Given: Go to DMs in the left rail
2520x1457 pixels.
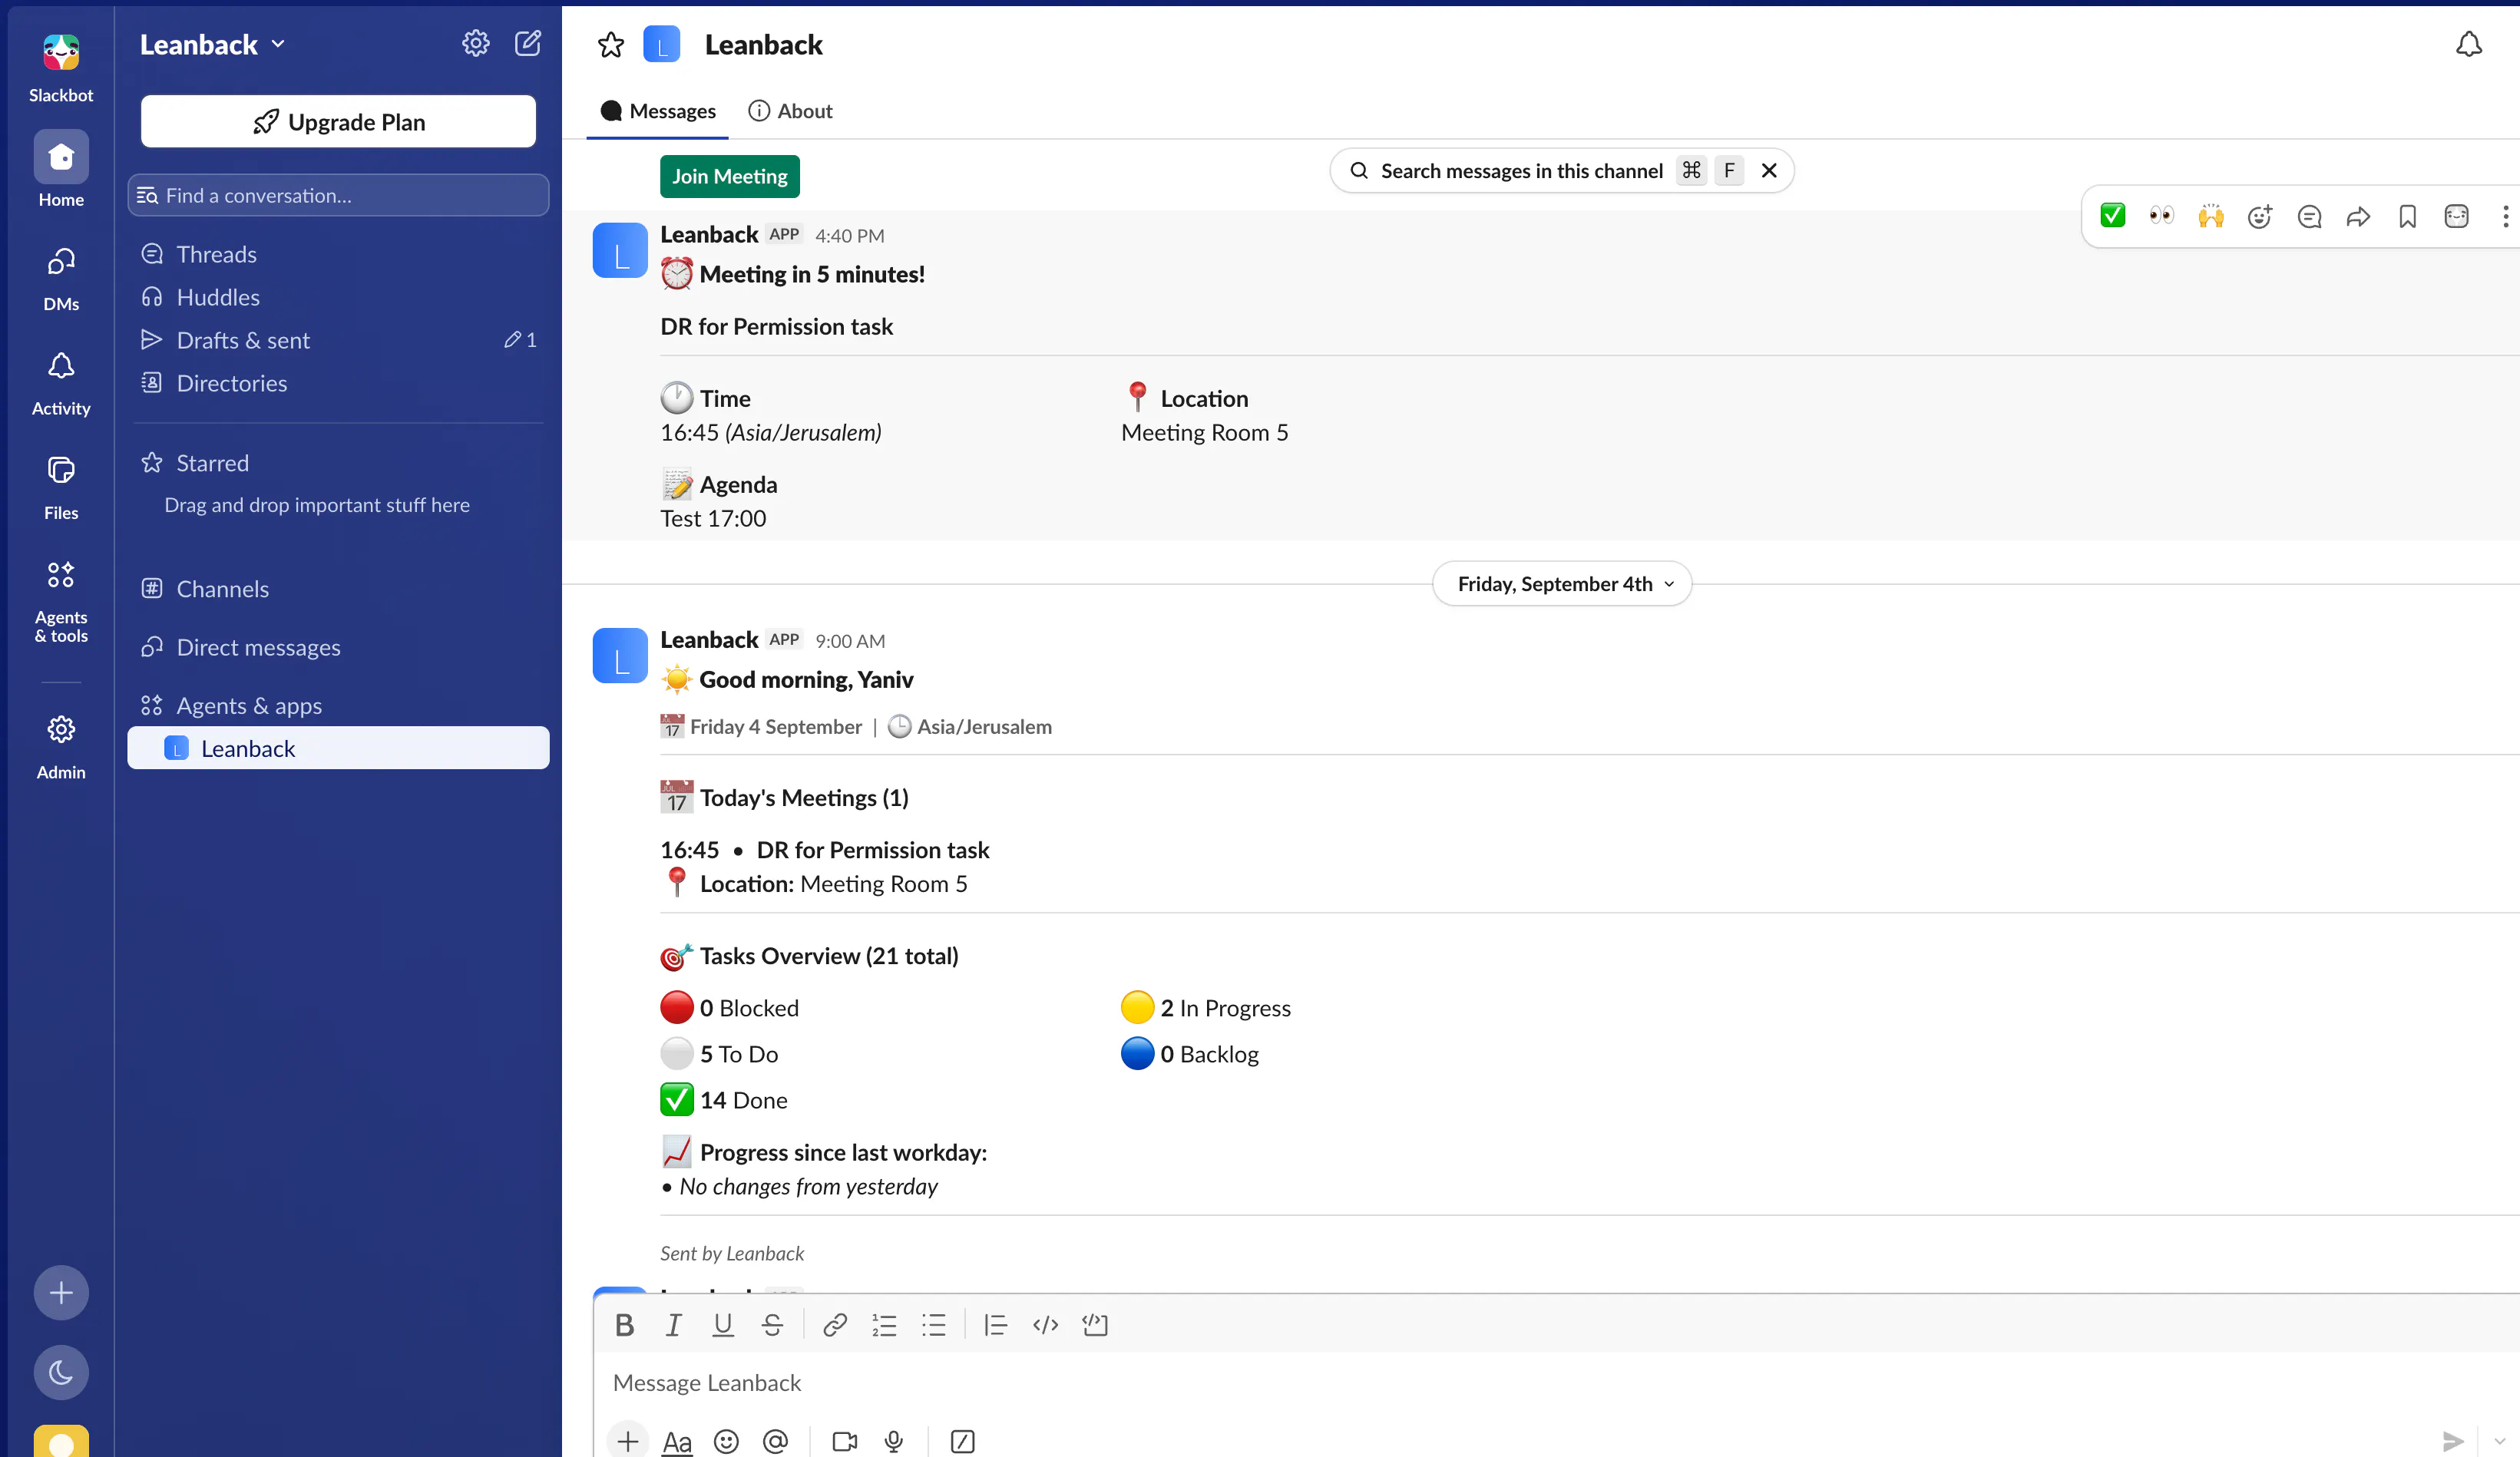Looking at the screenshot, I should 61,279.
